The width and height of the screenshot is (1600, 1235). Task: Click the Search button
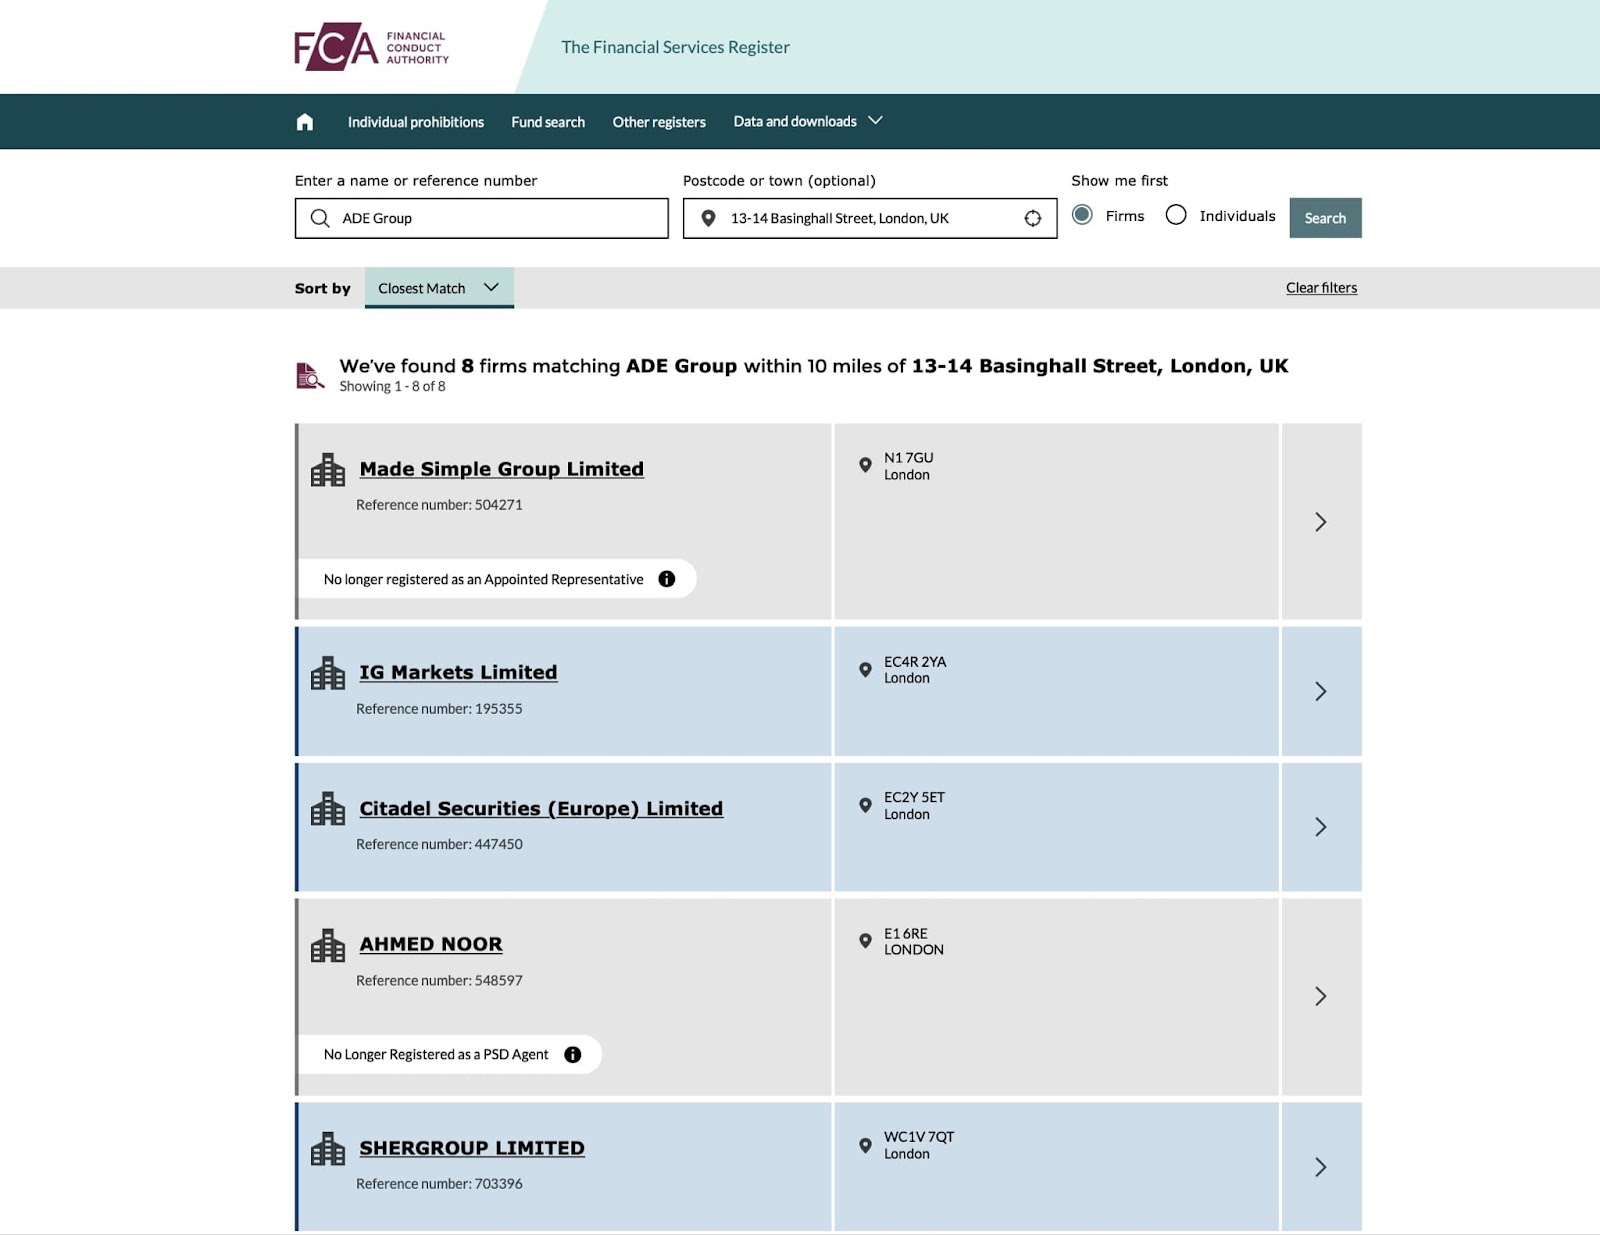(x=1325, y=218)
